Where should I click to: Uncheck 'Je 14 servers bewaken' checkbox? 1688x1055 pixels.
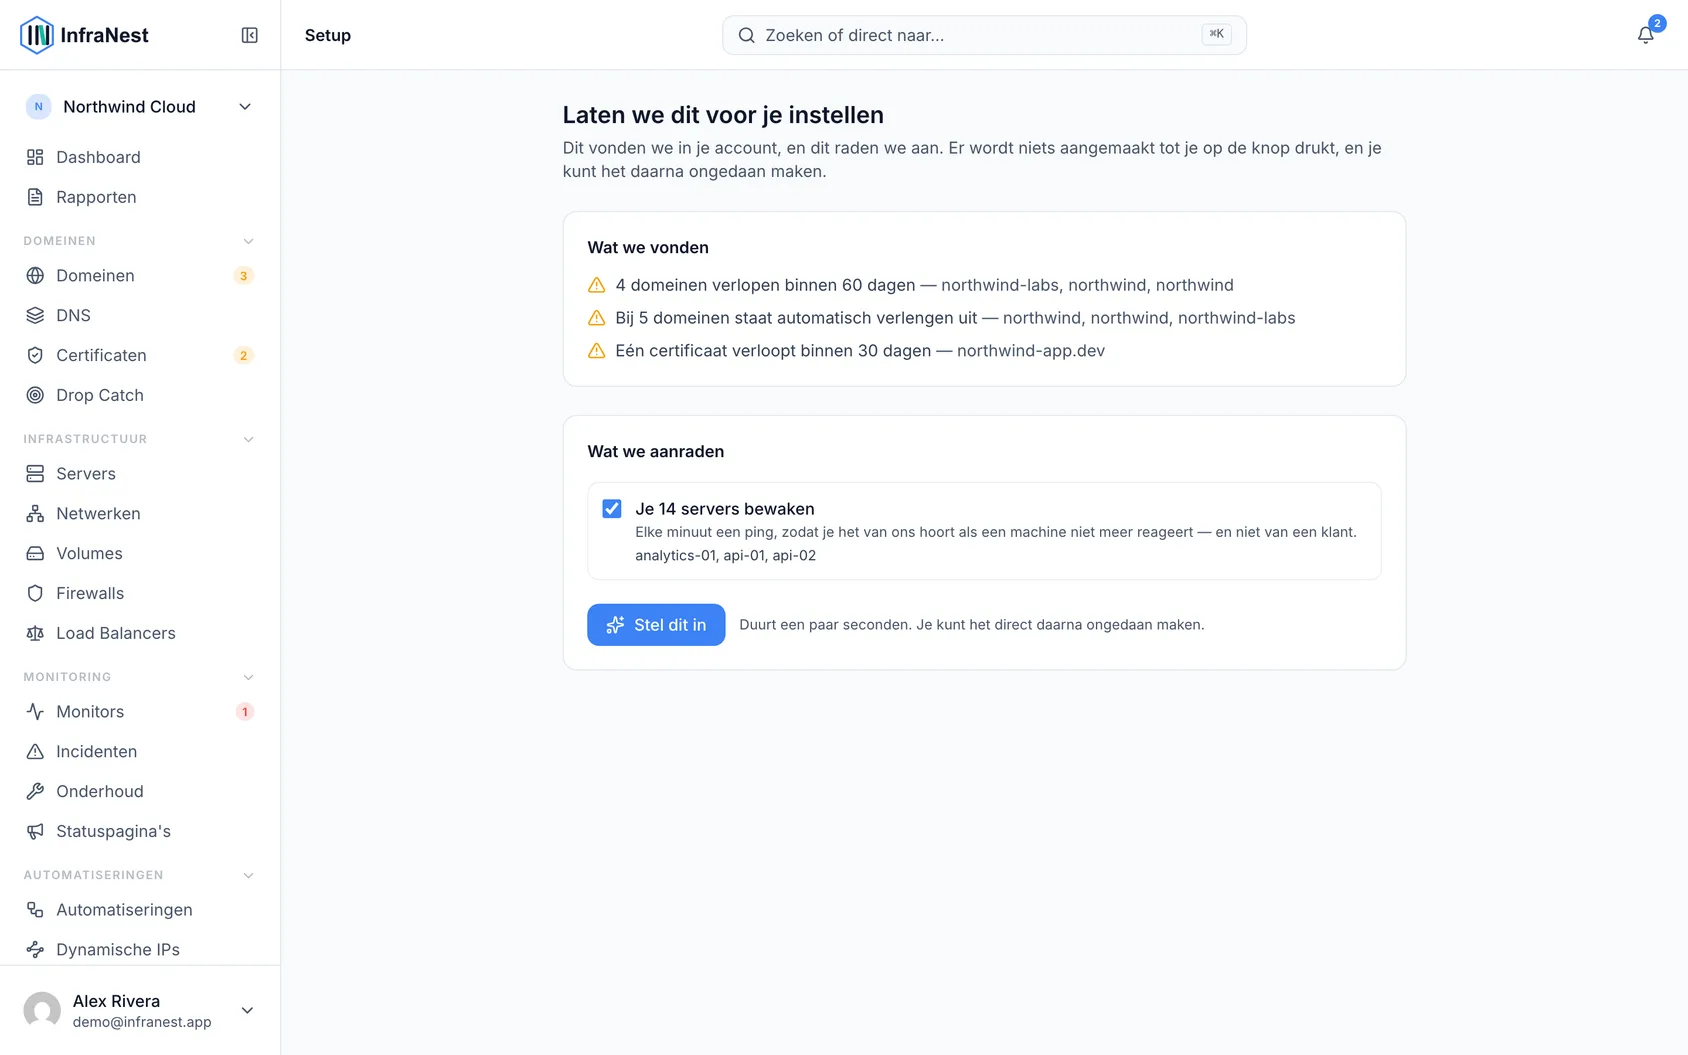point(612,509)
